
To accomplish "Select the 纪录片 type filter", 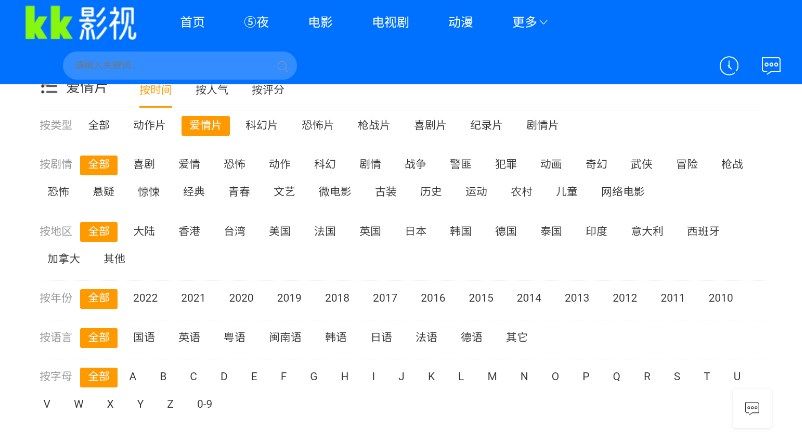I will tap(486, 125).
